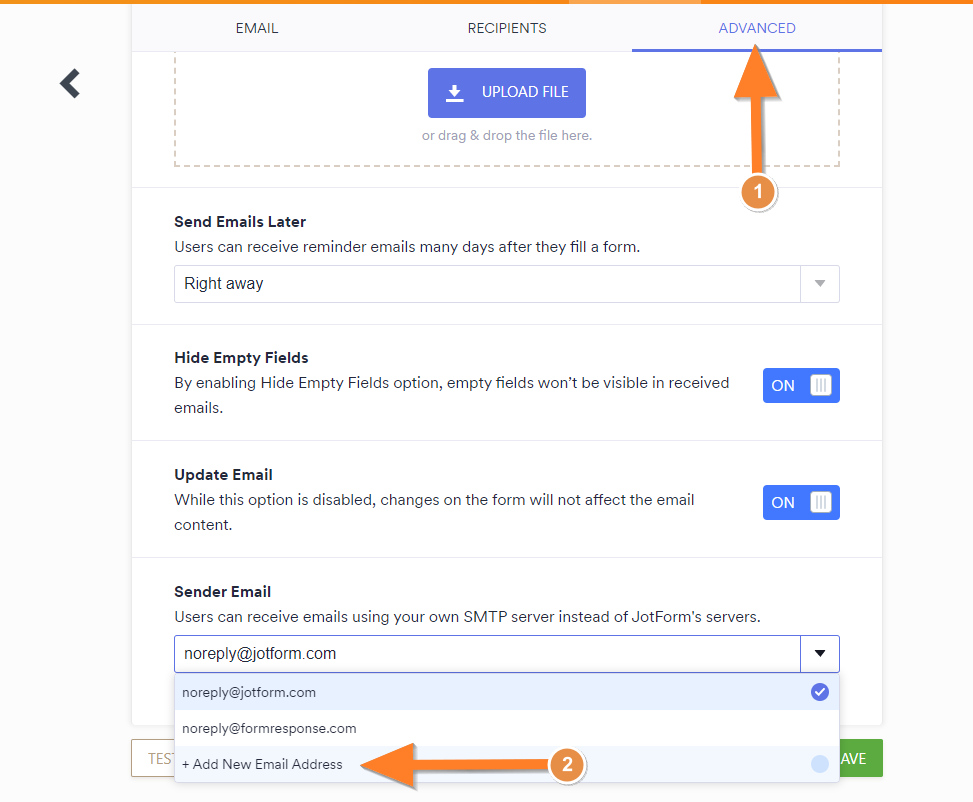Open the Send Emails Later 'Right away' dropdown
This screenshot has height=802, width=973.
click(x=487, y=284)
